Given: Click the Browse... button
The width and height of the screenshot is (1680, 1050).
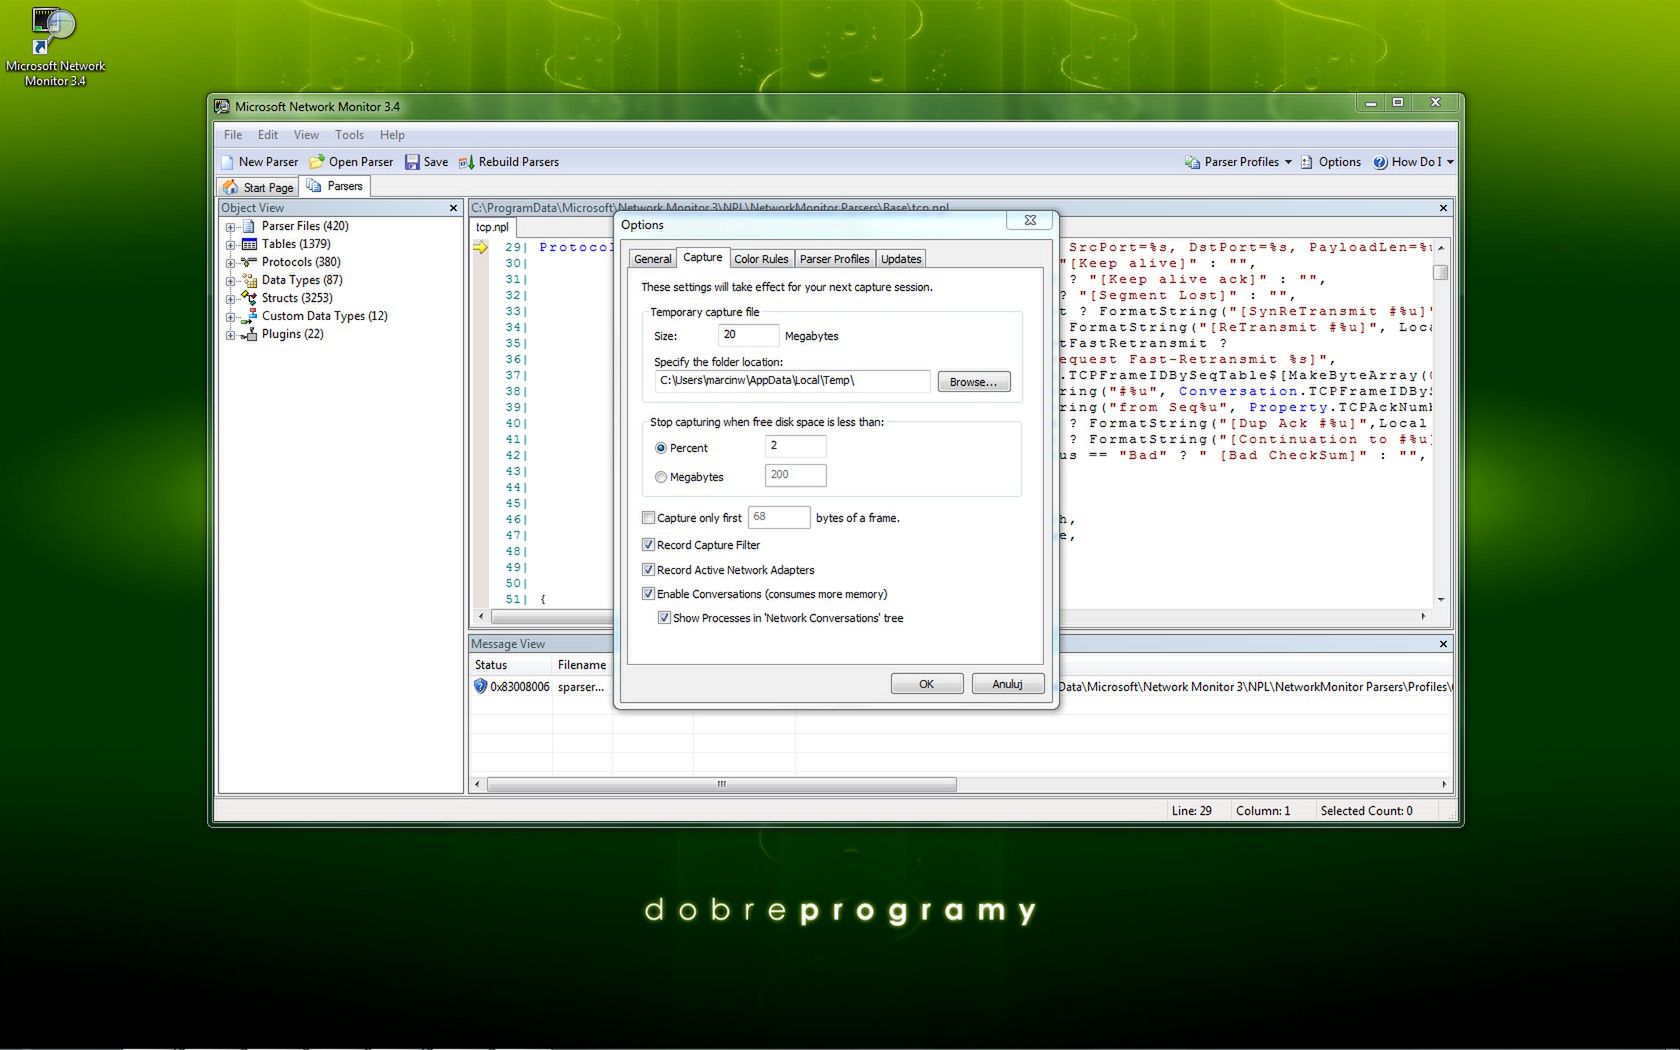Looking at the screenshot, I should click(x=973, y=382).
